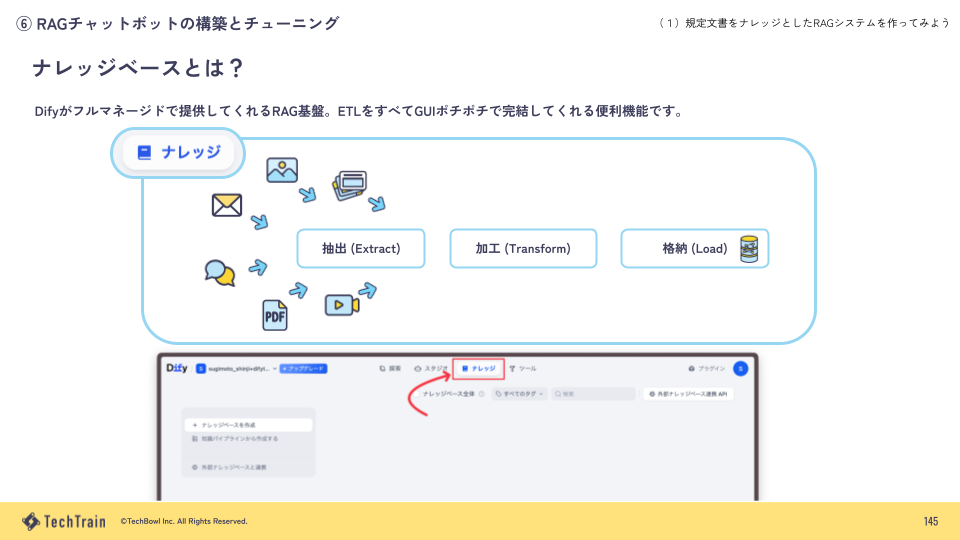
Task: Open the user avatar at top right of Dify
Action: tap(740, 368)
